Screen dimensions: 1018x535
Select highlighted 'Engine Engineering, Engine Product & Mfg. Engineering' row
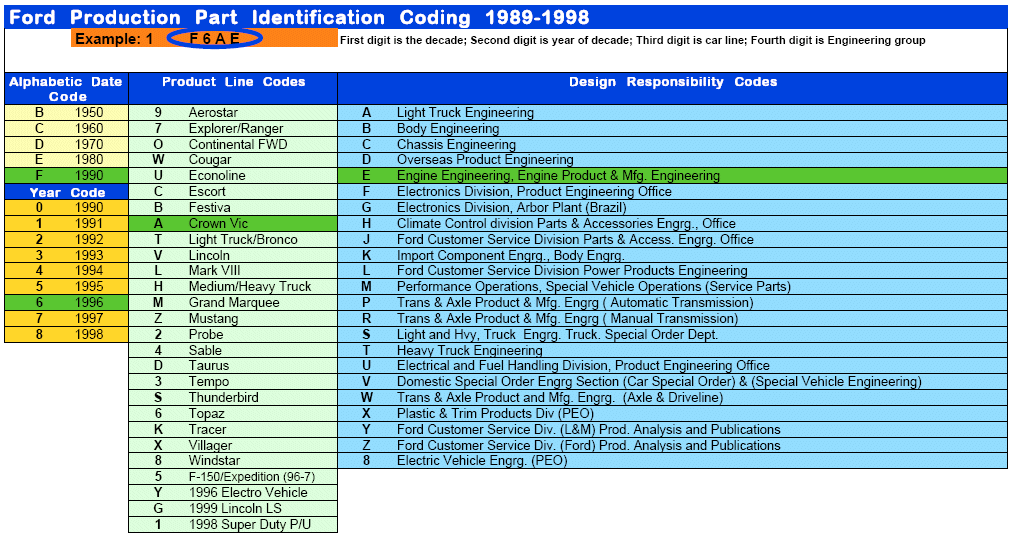(x=673, y=175)
